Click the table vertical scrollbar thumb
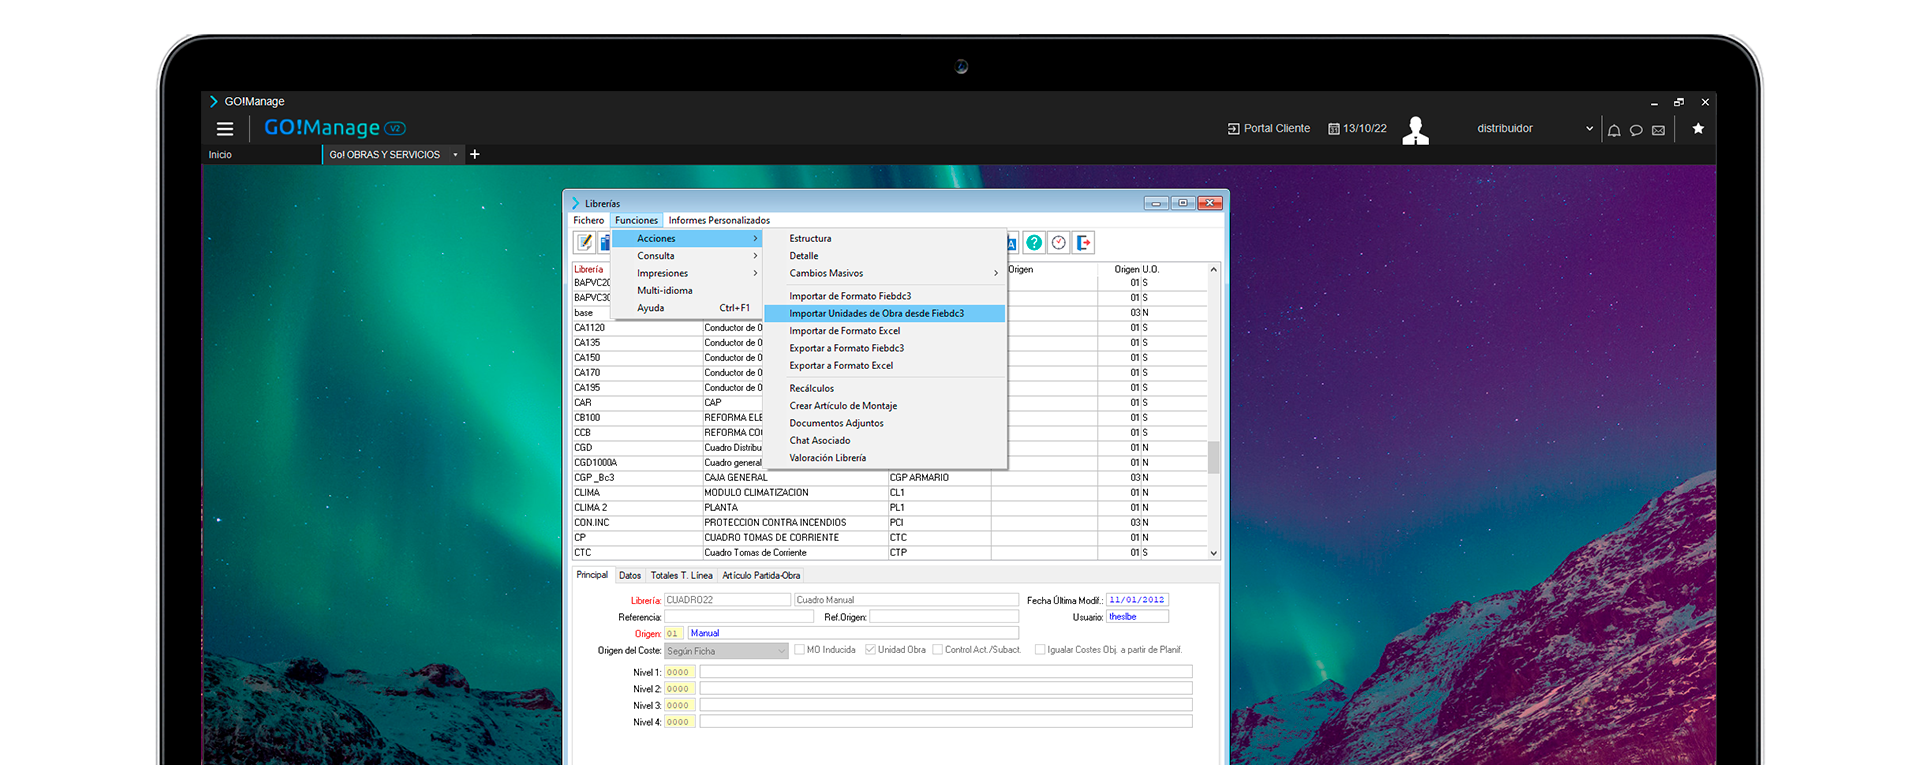The height and width of the screenshot is (765, 1920). pos(1214,457)
